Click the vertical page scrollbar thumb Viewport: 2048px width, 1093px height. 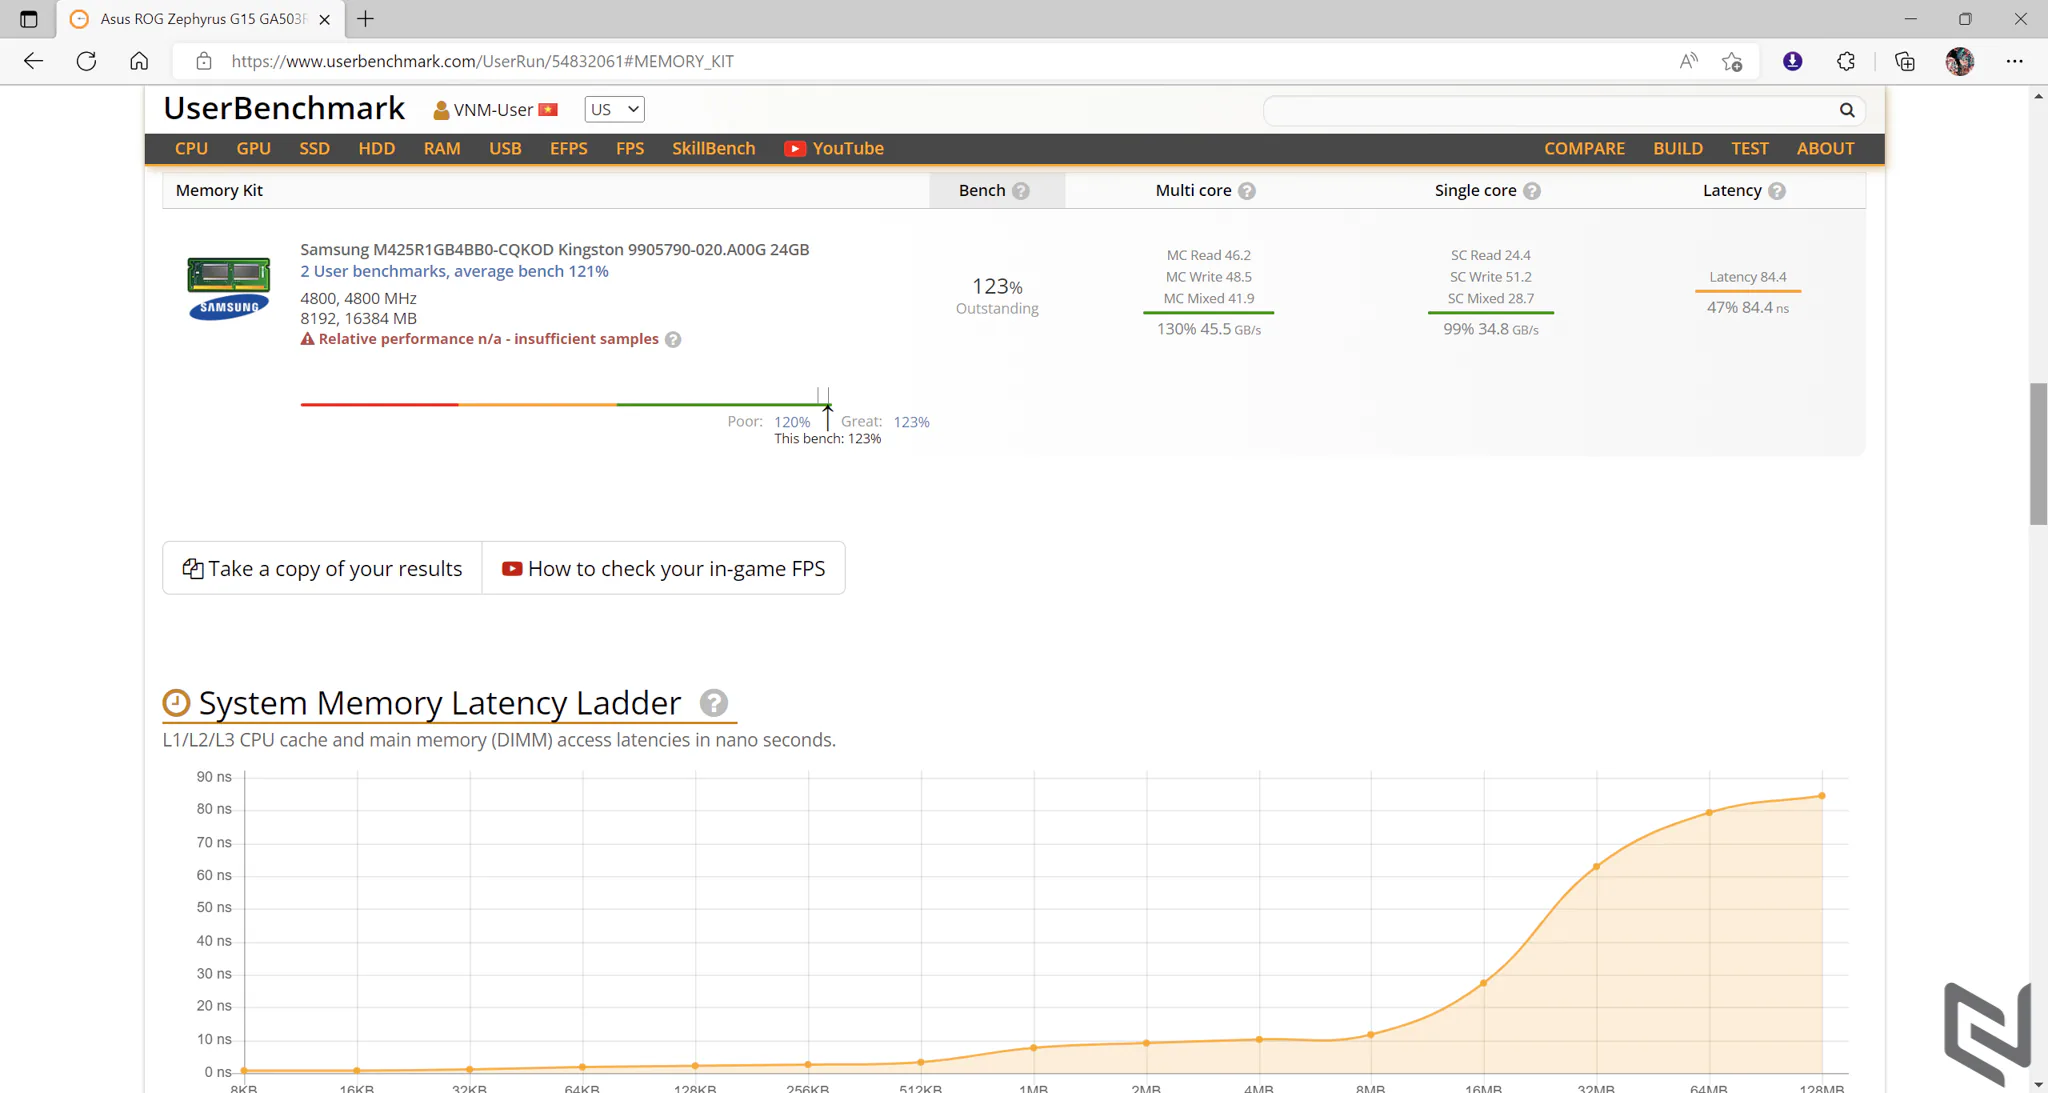point(2038,453)
